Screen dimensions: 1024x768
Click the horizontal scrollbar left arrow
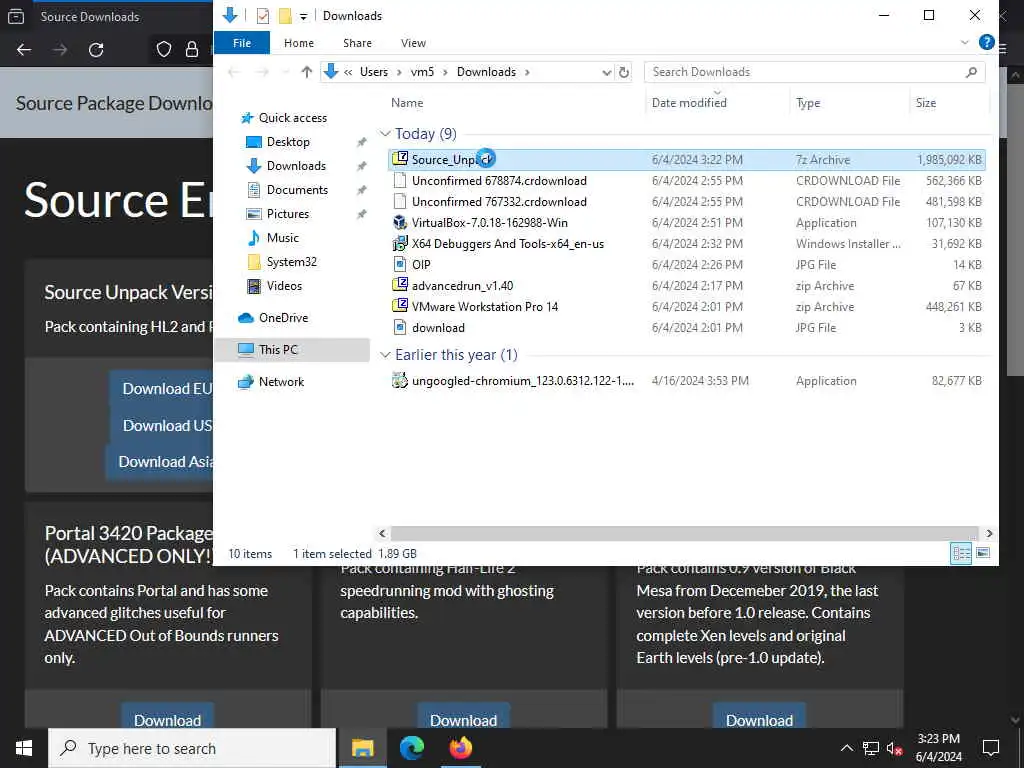click(x=383, y=534)
